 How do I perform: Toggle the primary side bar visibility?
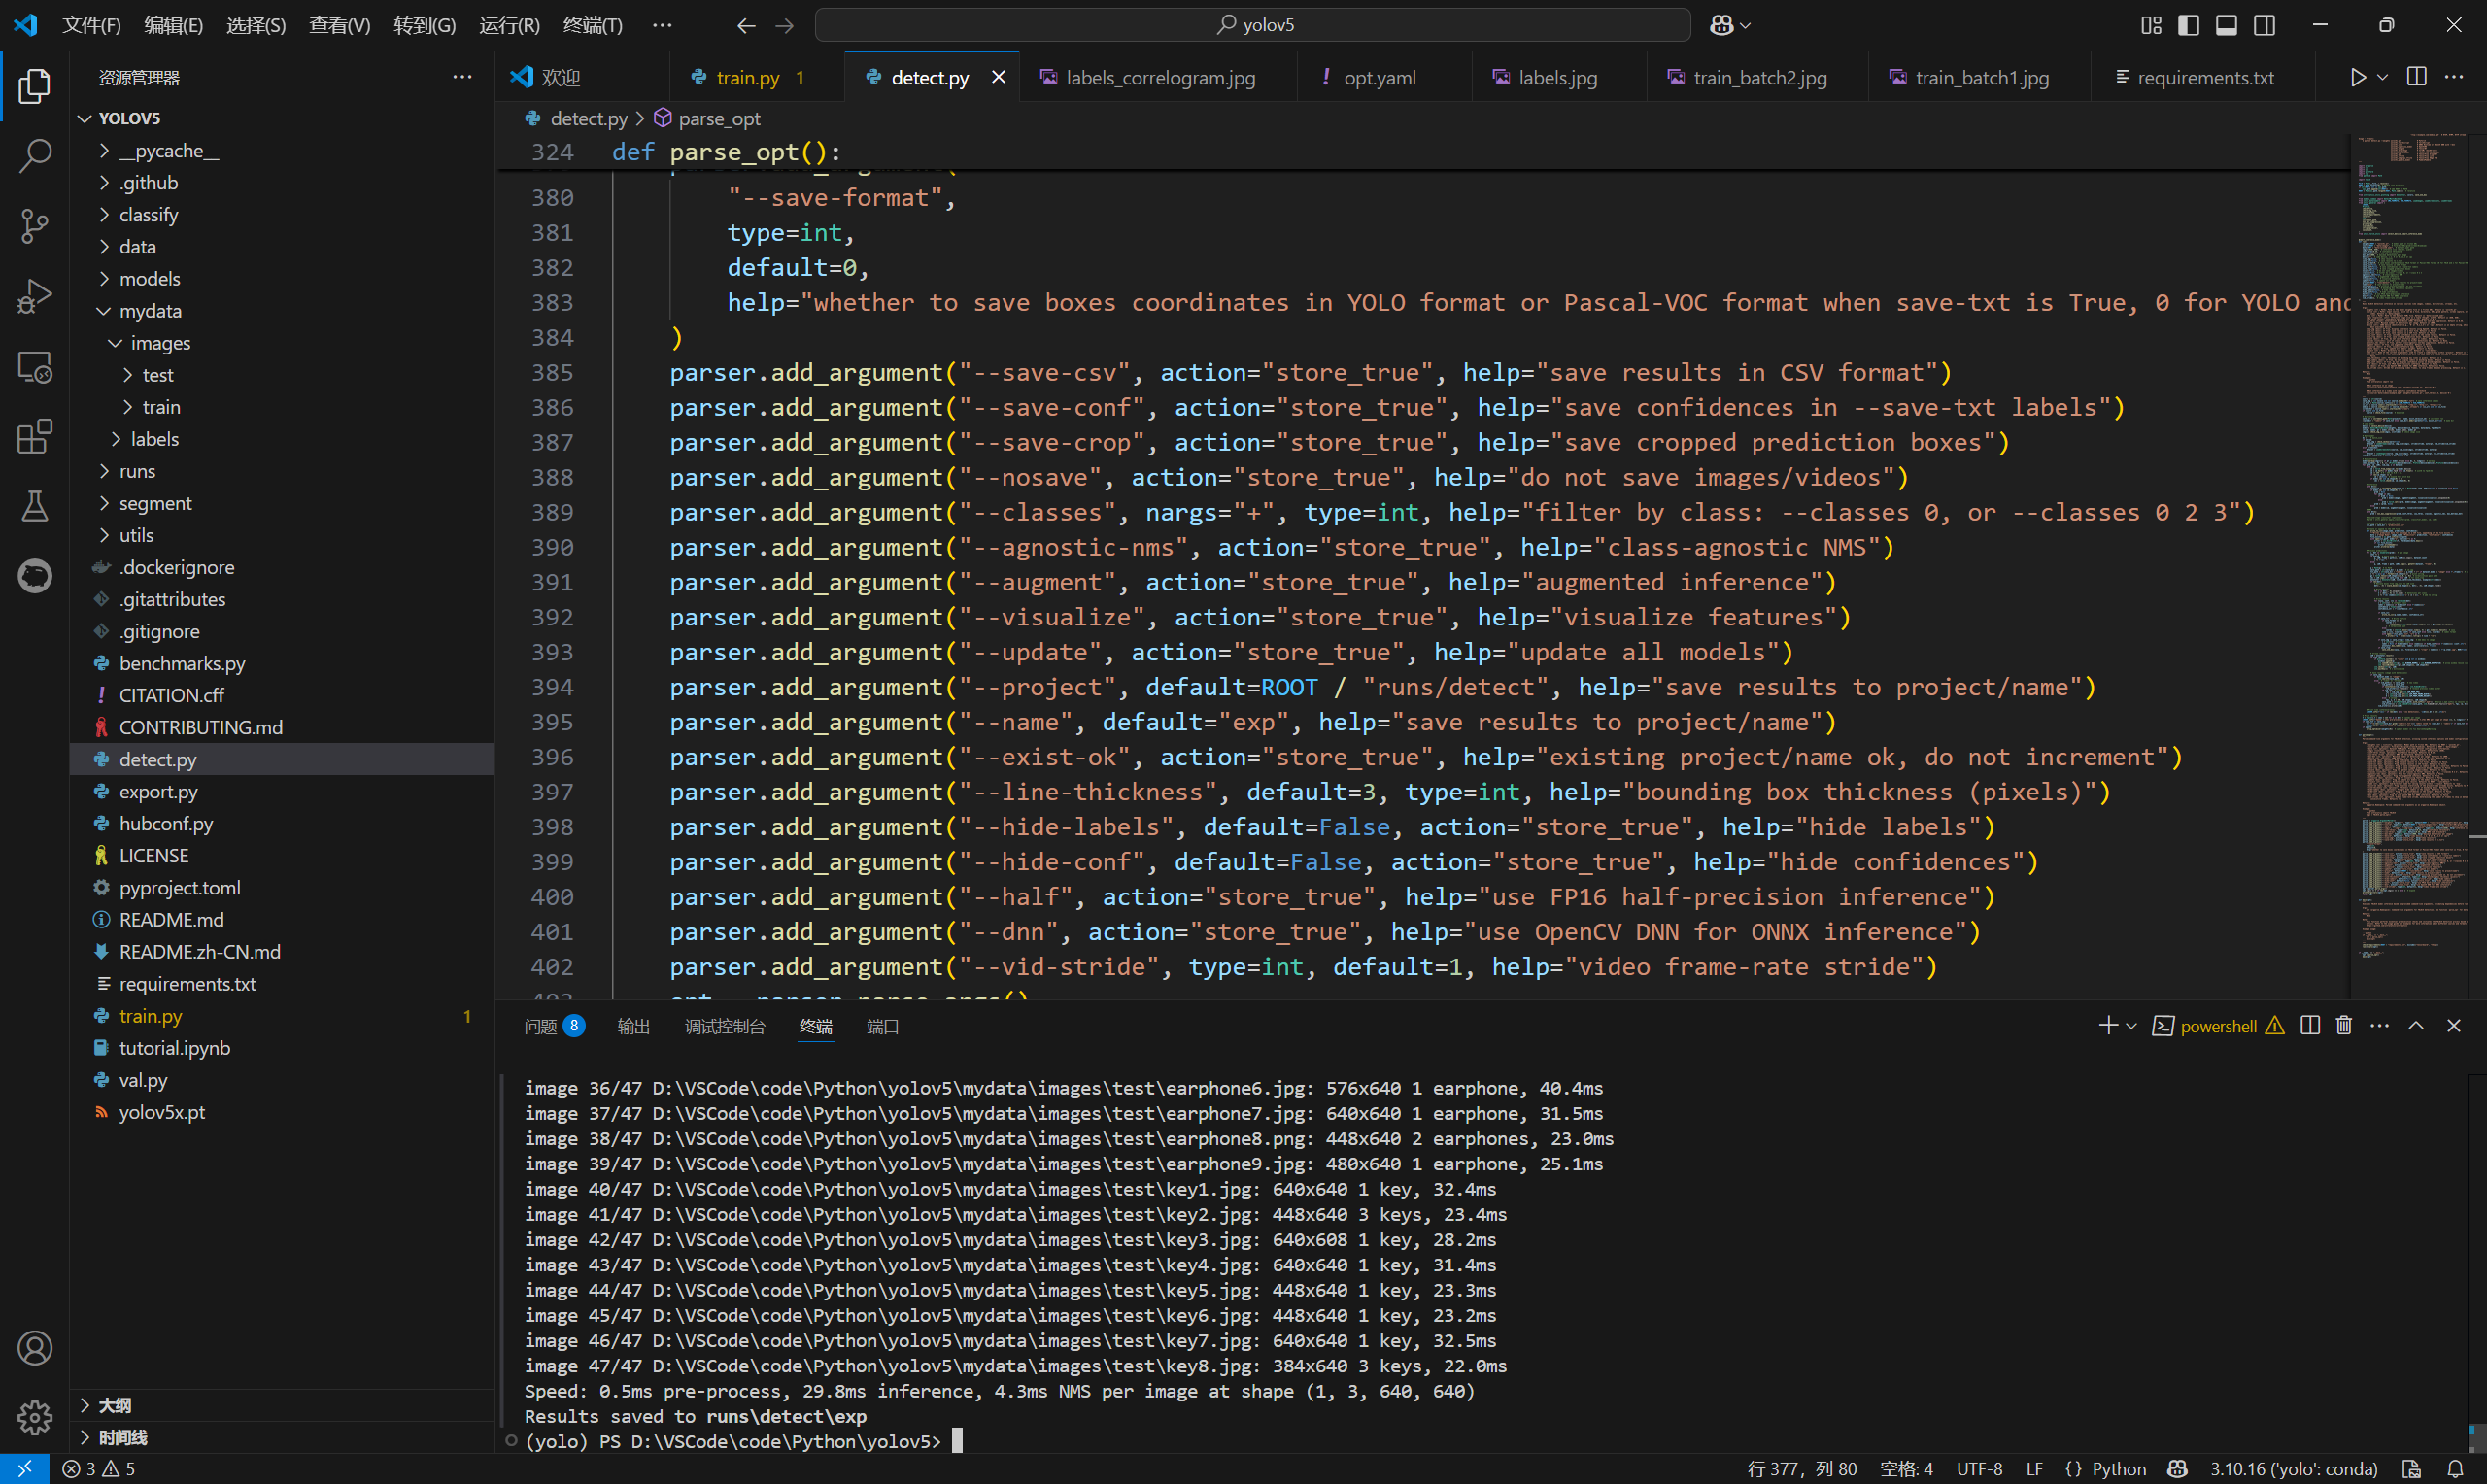click(x=2188, y=25)
